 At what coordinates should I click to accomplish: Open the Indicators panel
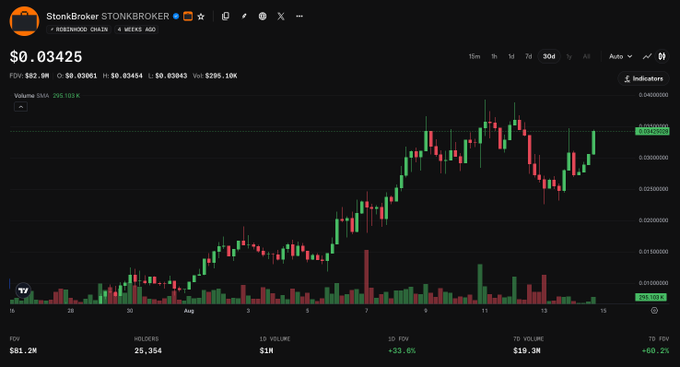point(644,79)
